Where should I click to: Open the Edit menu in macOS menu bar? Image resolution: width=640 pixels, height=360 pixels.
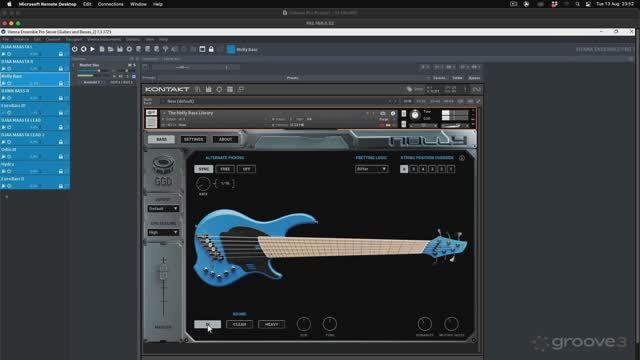pyautogui.click(x=87, y=4)
